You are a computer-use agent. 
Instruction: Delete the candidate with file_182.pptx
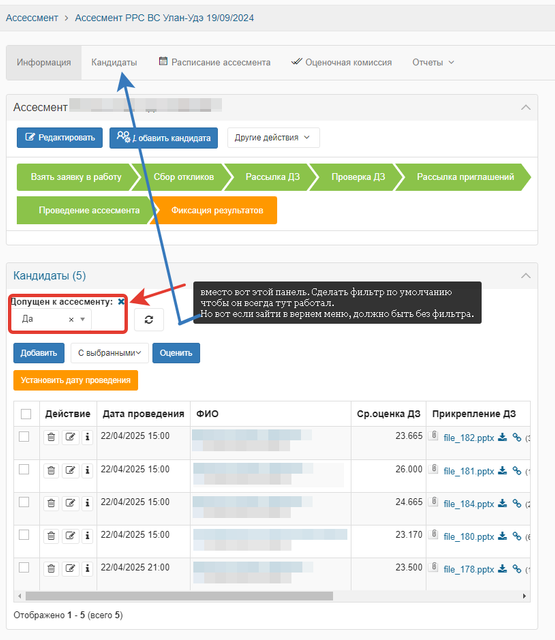[x=51, y=437]
